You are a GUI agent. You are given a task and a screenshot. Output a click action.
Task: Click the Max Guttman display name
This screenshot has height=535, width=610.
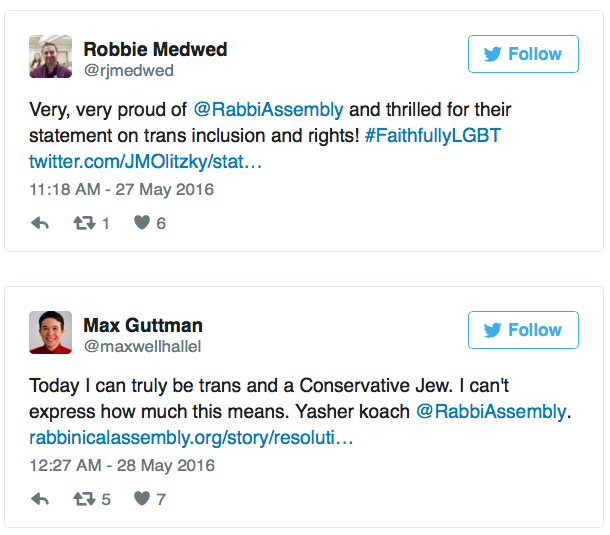[143, 325]
